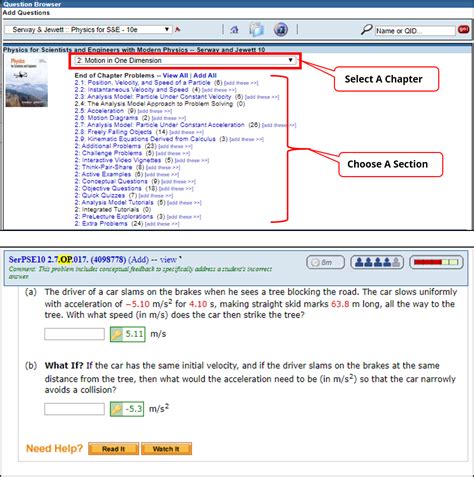Click 'add these' next to Extra Problems

(x=162, y=224)
